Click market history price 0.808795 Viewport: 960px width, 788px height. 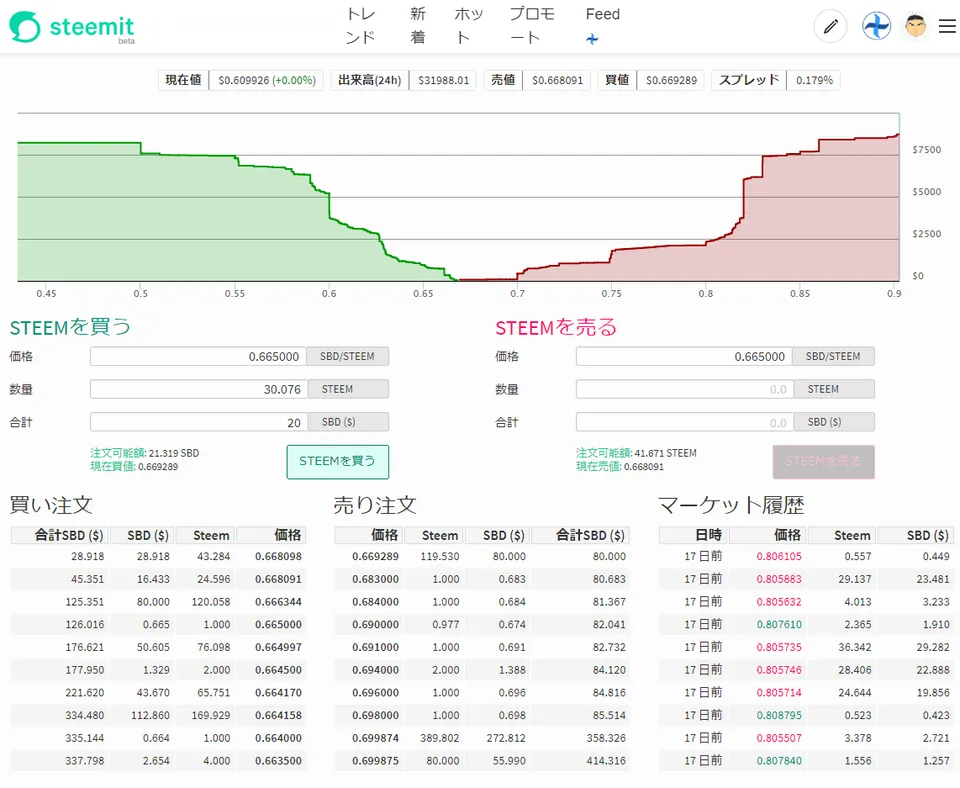[x=779, y=715]
